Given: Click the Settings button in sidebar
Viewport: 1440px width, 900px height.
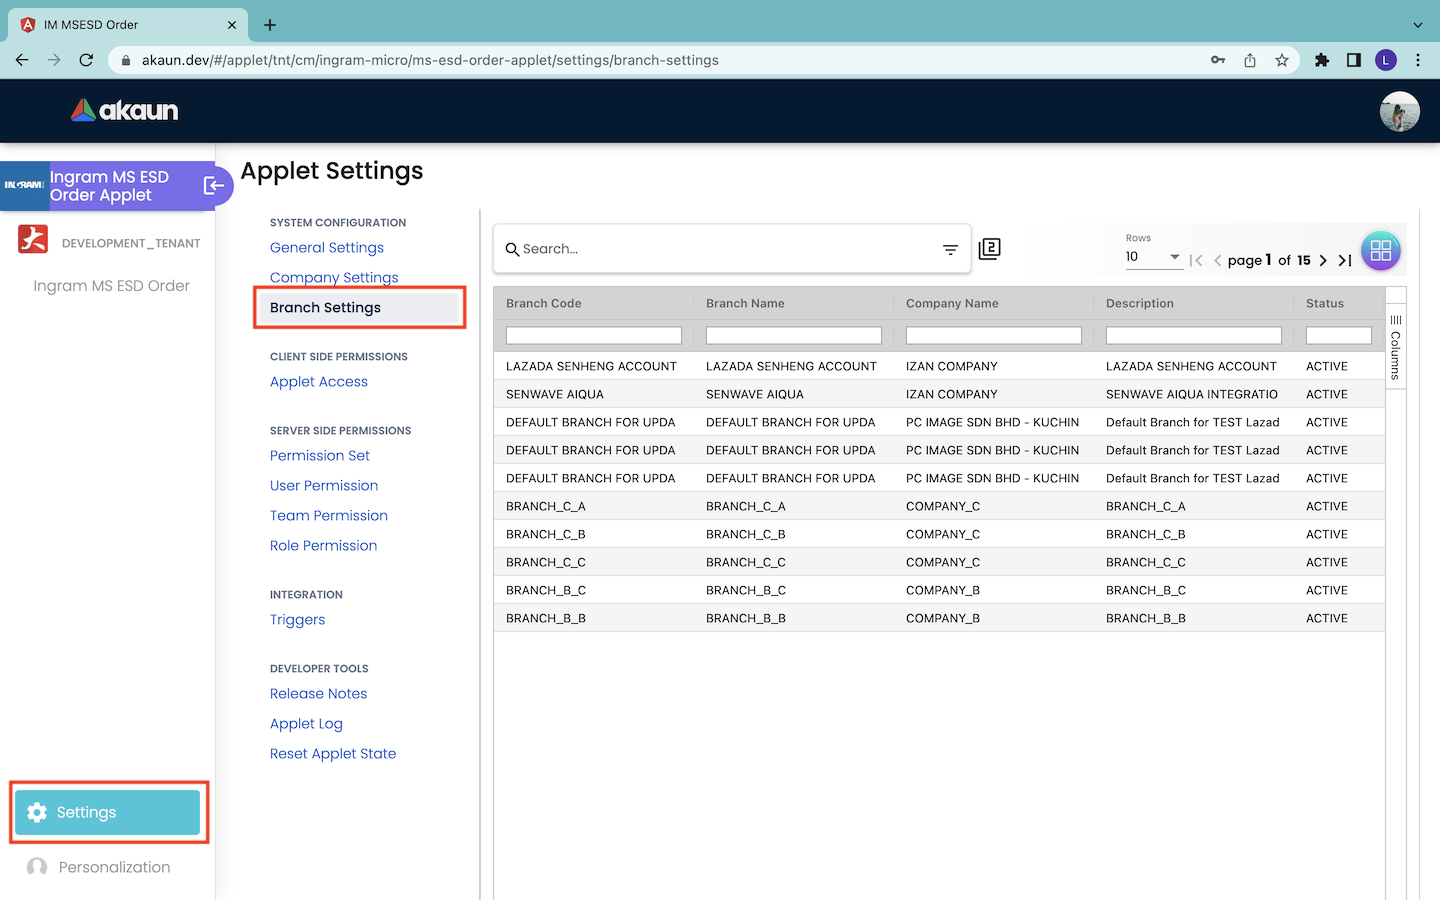Looking at the screenshot, I should coord(108,812).
